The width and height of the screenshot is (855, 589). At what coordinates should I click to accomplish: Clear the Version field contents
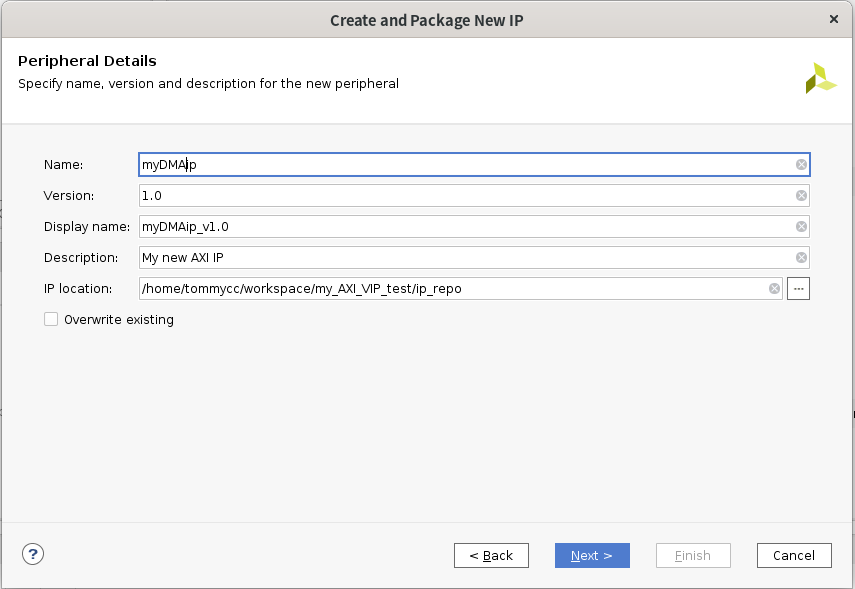coord(801,196)
